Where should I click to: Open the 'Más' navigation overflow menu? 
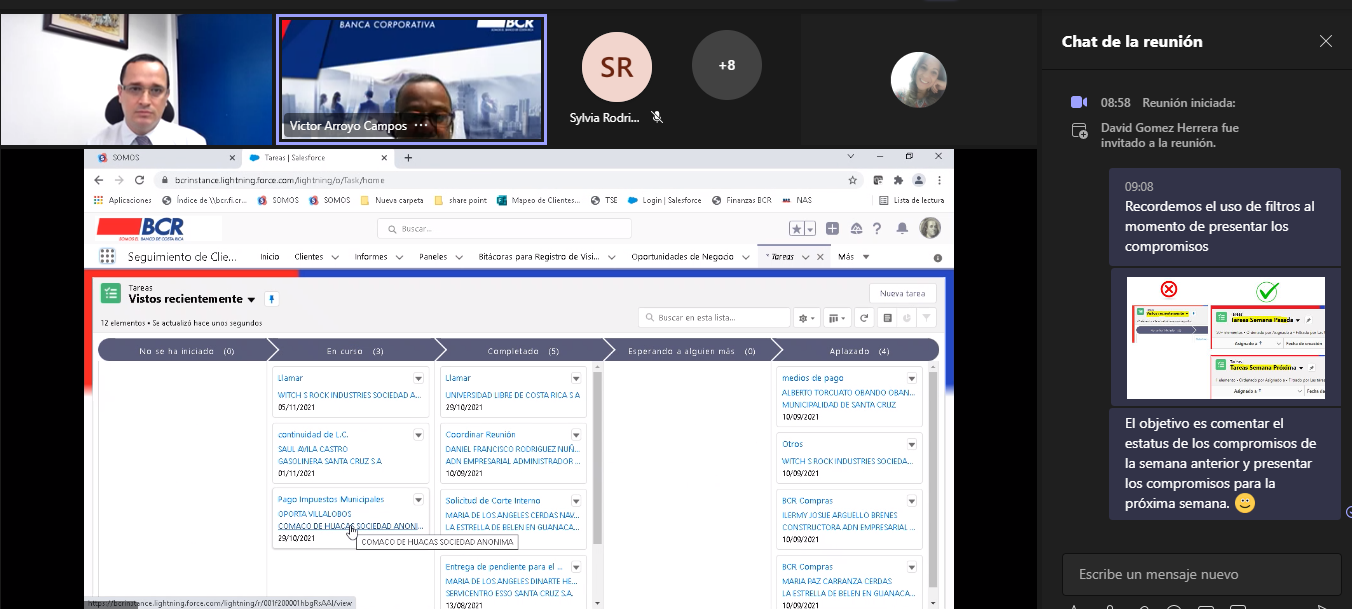(x=853, y=257)
